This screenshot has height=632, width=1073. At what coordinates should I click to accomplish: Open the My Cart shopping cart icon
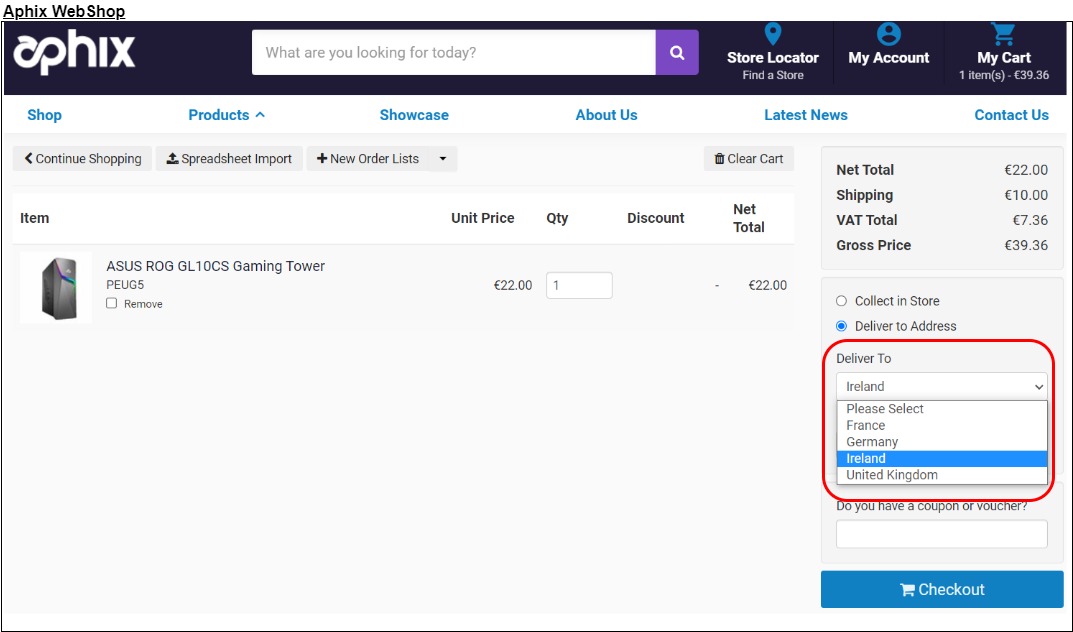[1003, 35]
